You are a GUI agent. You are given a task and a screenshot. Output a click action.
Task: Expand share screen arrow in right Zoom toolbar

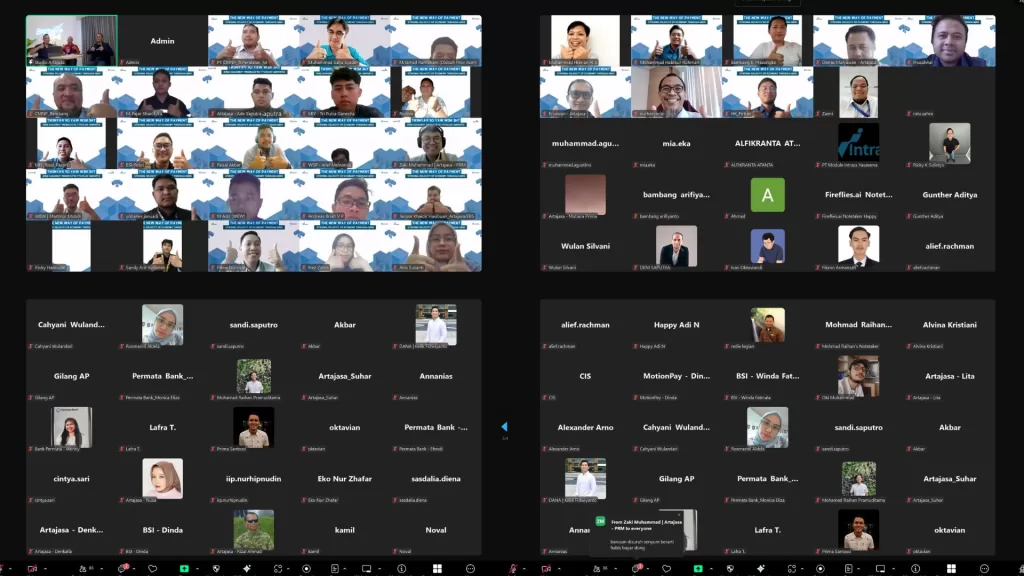click(711, 569)
